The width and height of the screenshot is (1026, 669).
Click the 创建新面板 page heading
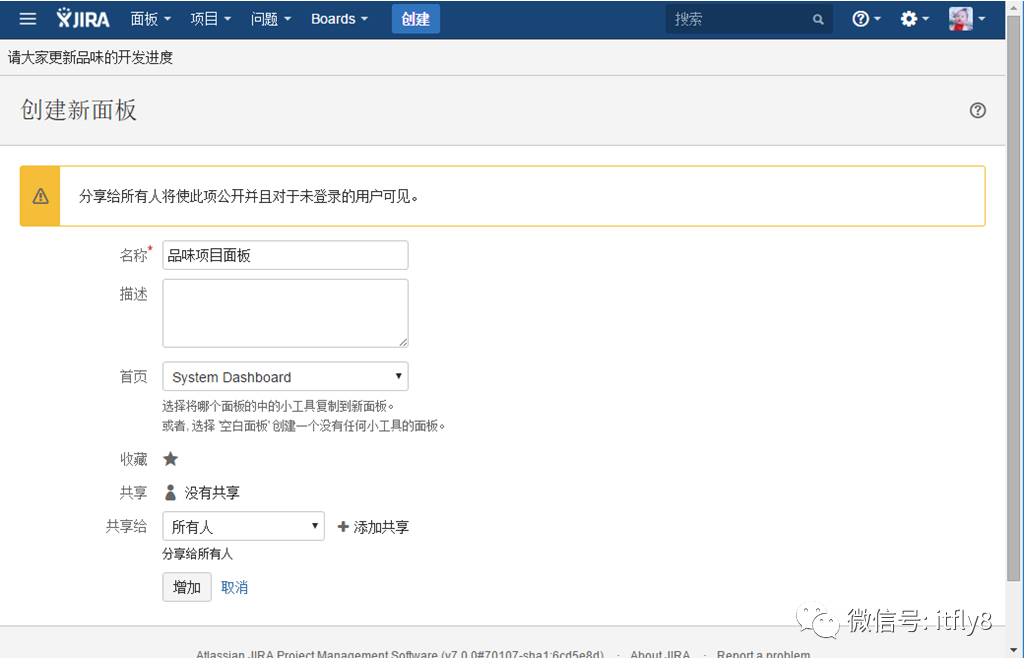(x=79, y=110)
